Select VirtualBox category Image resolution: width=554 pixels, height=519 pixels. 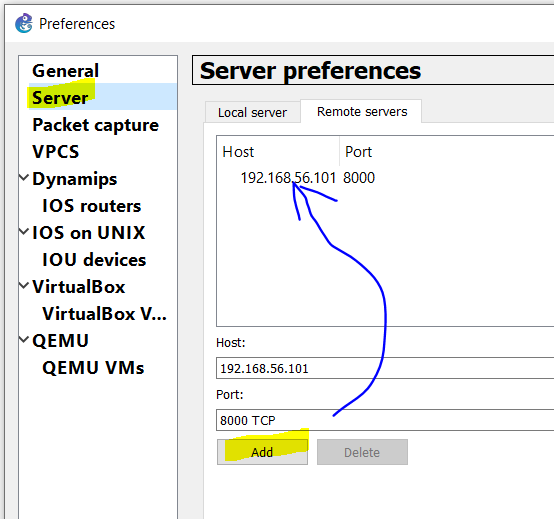(78, 287)
